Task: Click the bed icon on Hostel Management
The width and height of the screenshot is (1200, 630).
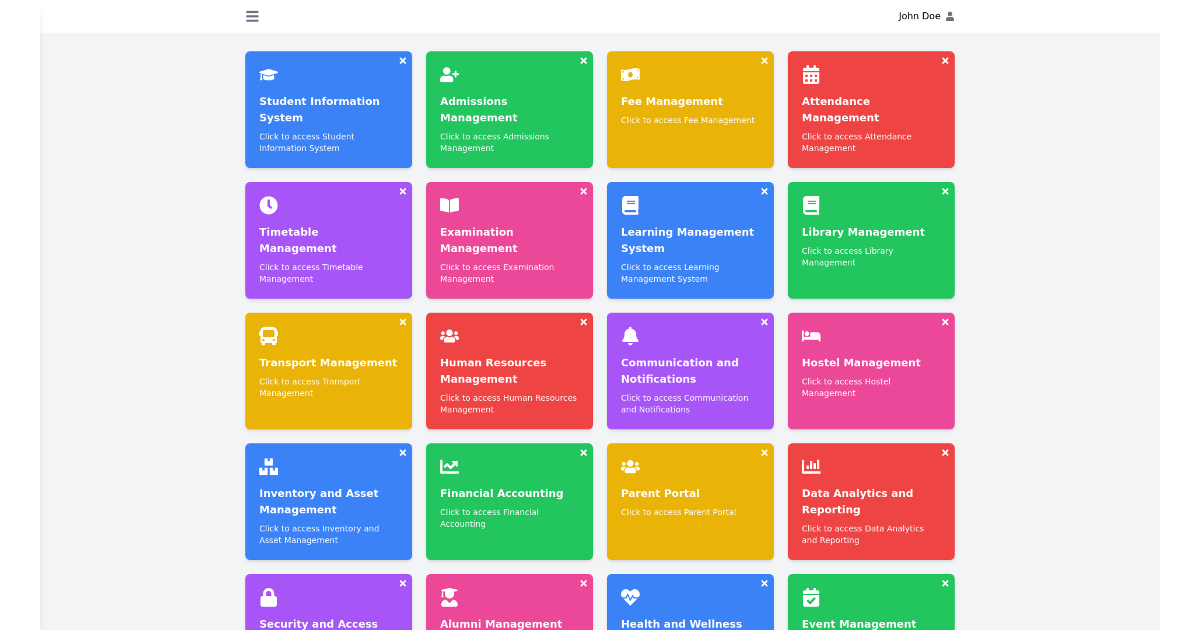Action: click(x=811, y=336)
